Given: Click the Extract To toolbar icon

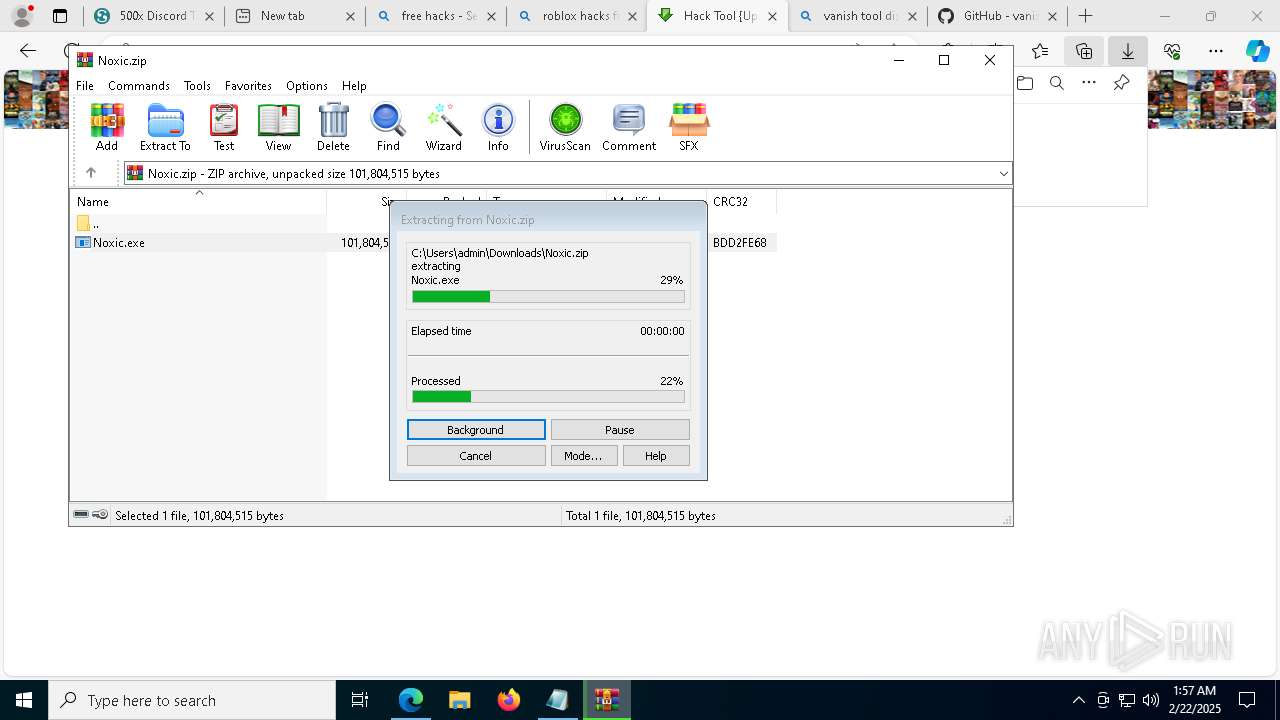Looking at the screenshot, I should [x=165, y=127].
